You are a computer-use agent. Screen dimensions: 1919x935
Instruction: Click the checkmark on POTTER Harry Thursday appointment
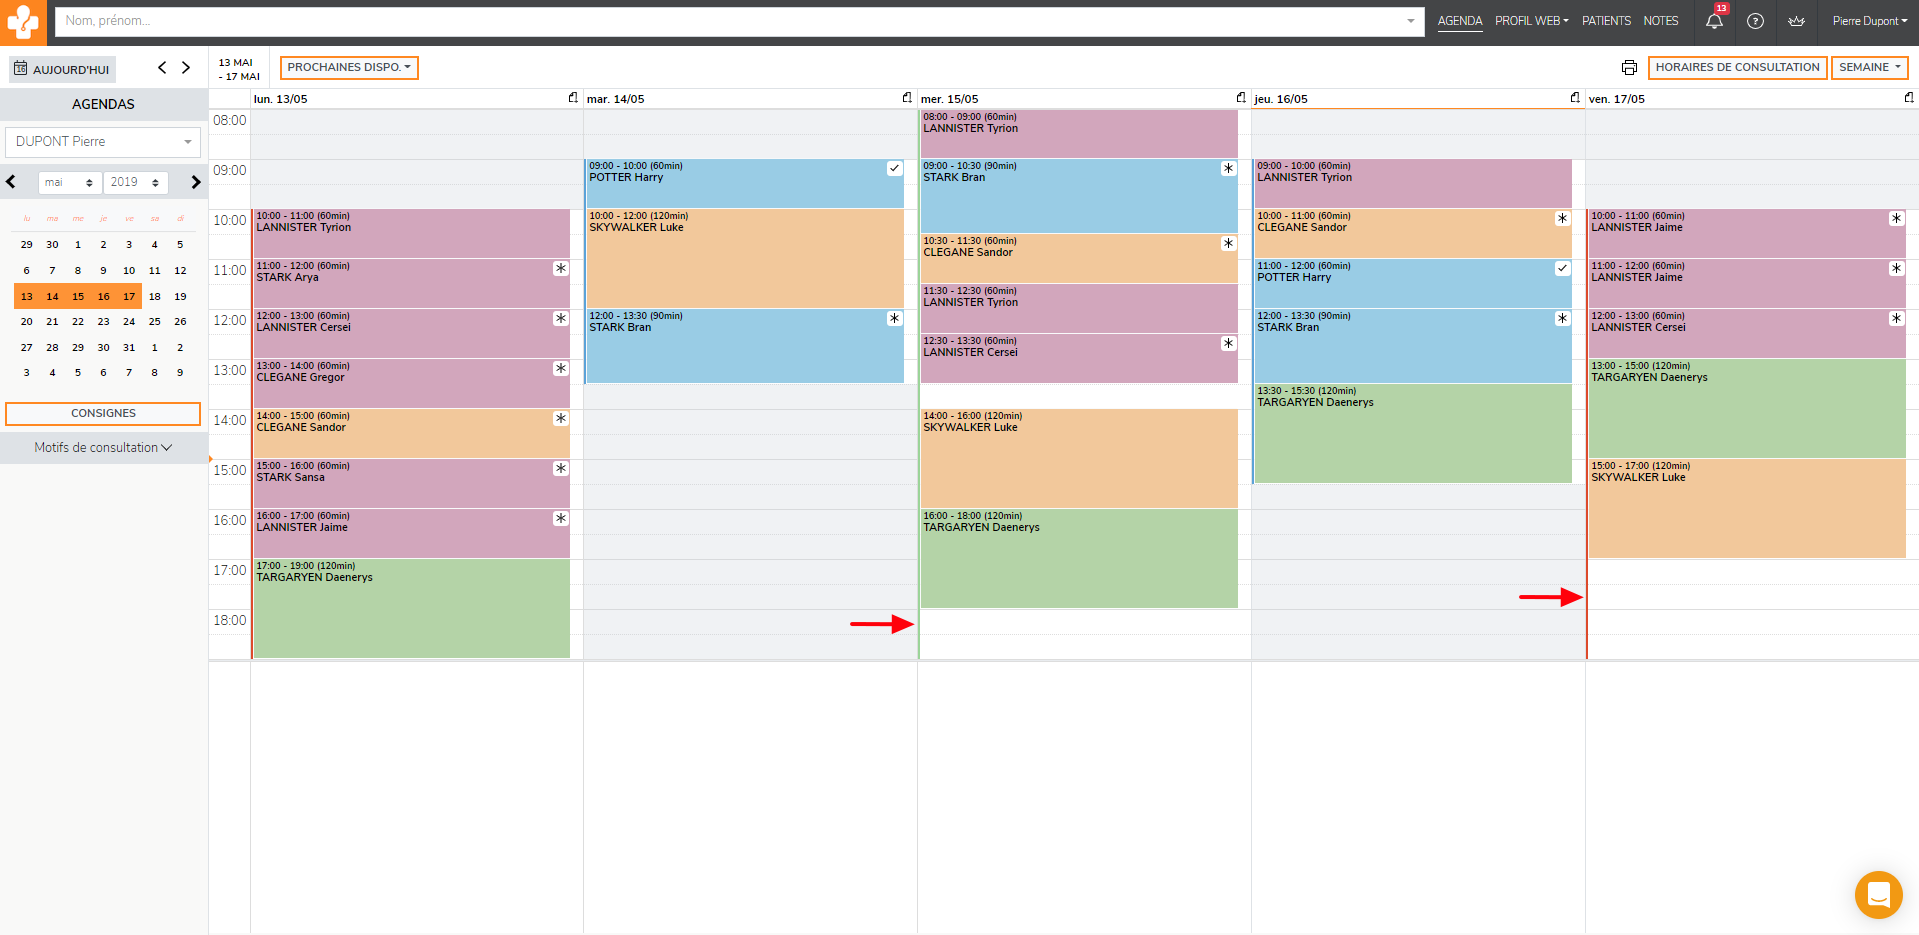coord(1562,269)
